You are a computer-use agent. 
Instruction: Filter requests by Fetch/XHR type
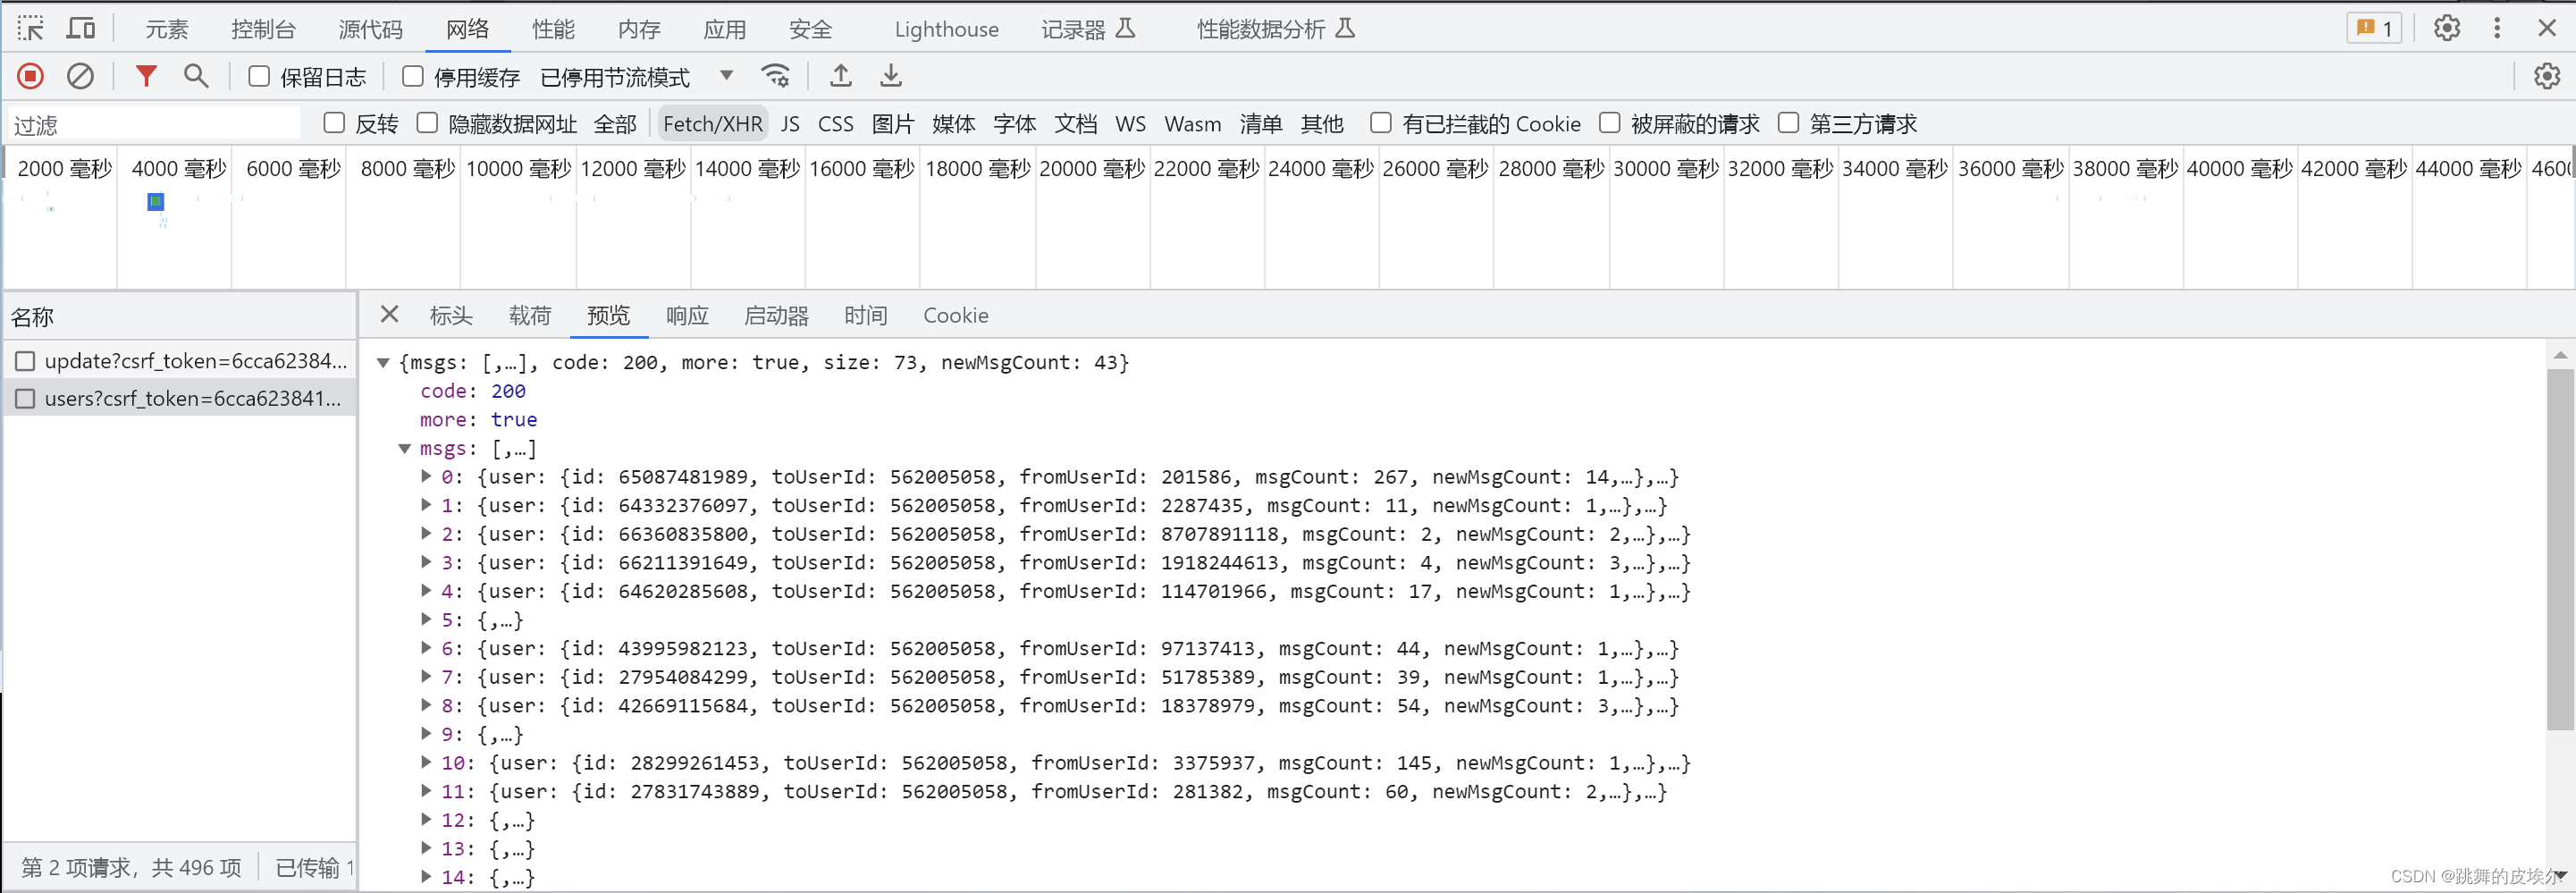(x=712, y=124)
